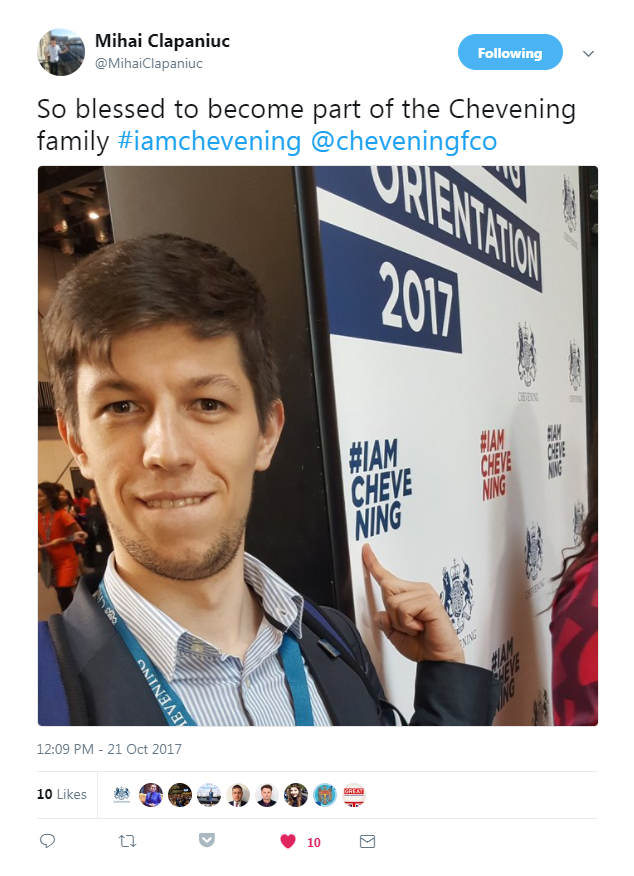Click the @MihaiClapaniuc handle
The width and height of the screenshot is (634, 876).
pyautogui.click(x=149, y=63)
